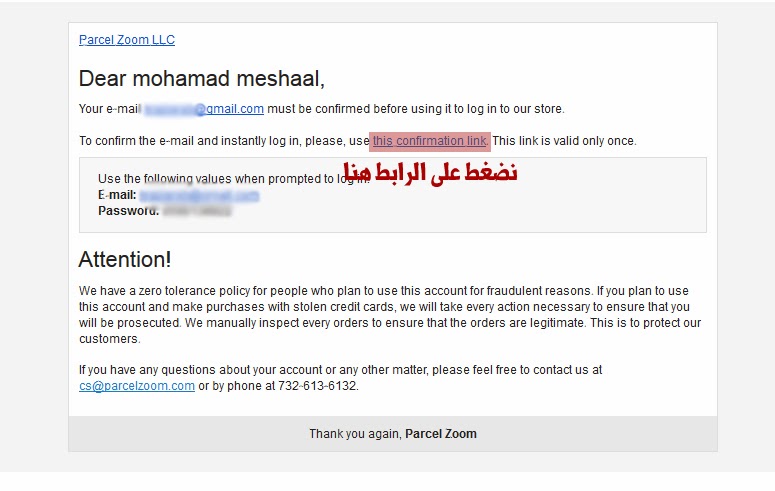This screenshot has height=491, width=775.
Task: Open the cs@parcelzoom.com email link
Action: [x=137, y=386]
